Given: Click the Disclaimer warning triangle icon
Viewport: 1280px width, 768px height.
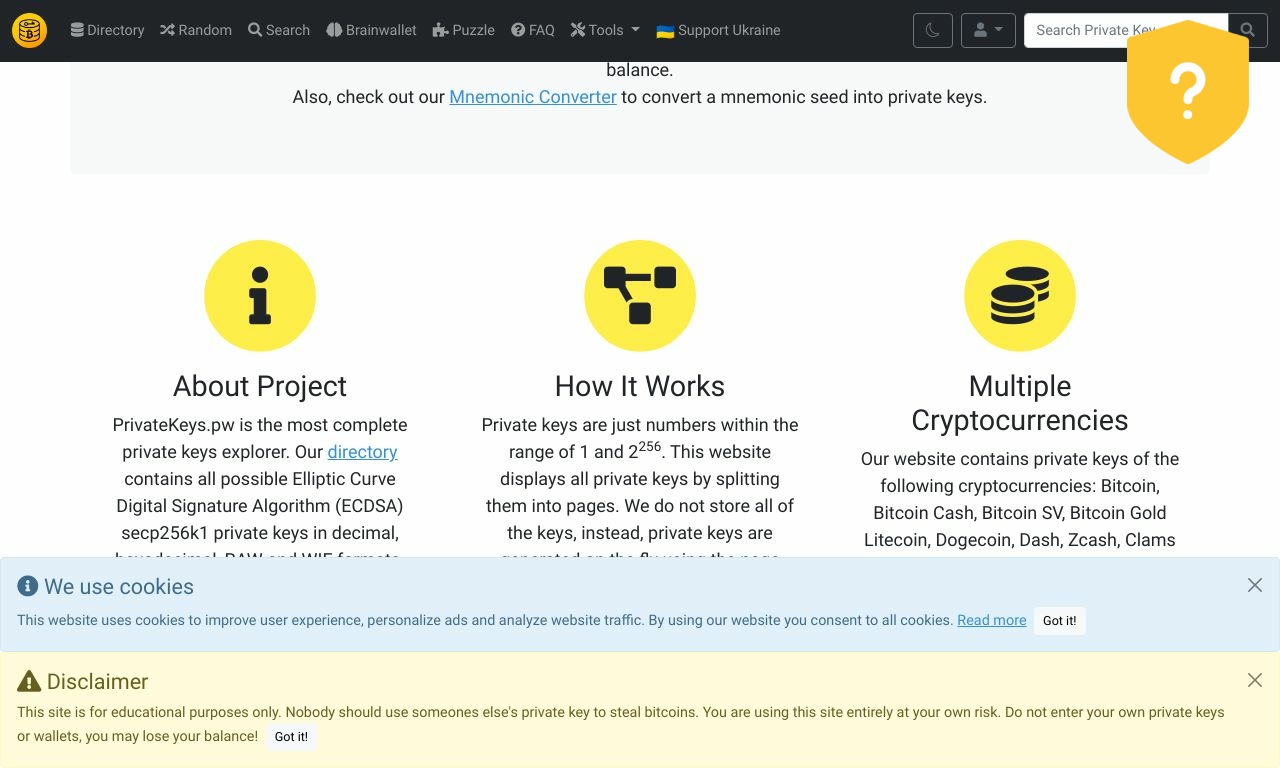Looking at the screenshot, I should 29,681.
